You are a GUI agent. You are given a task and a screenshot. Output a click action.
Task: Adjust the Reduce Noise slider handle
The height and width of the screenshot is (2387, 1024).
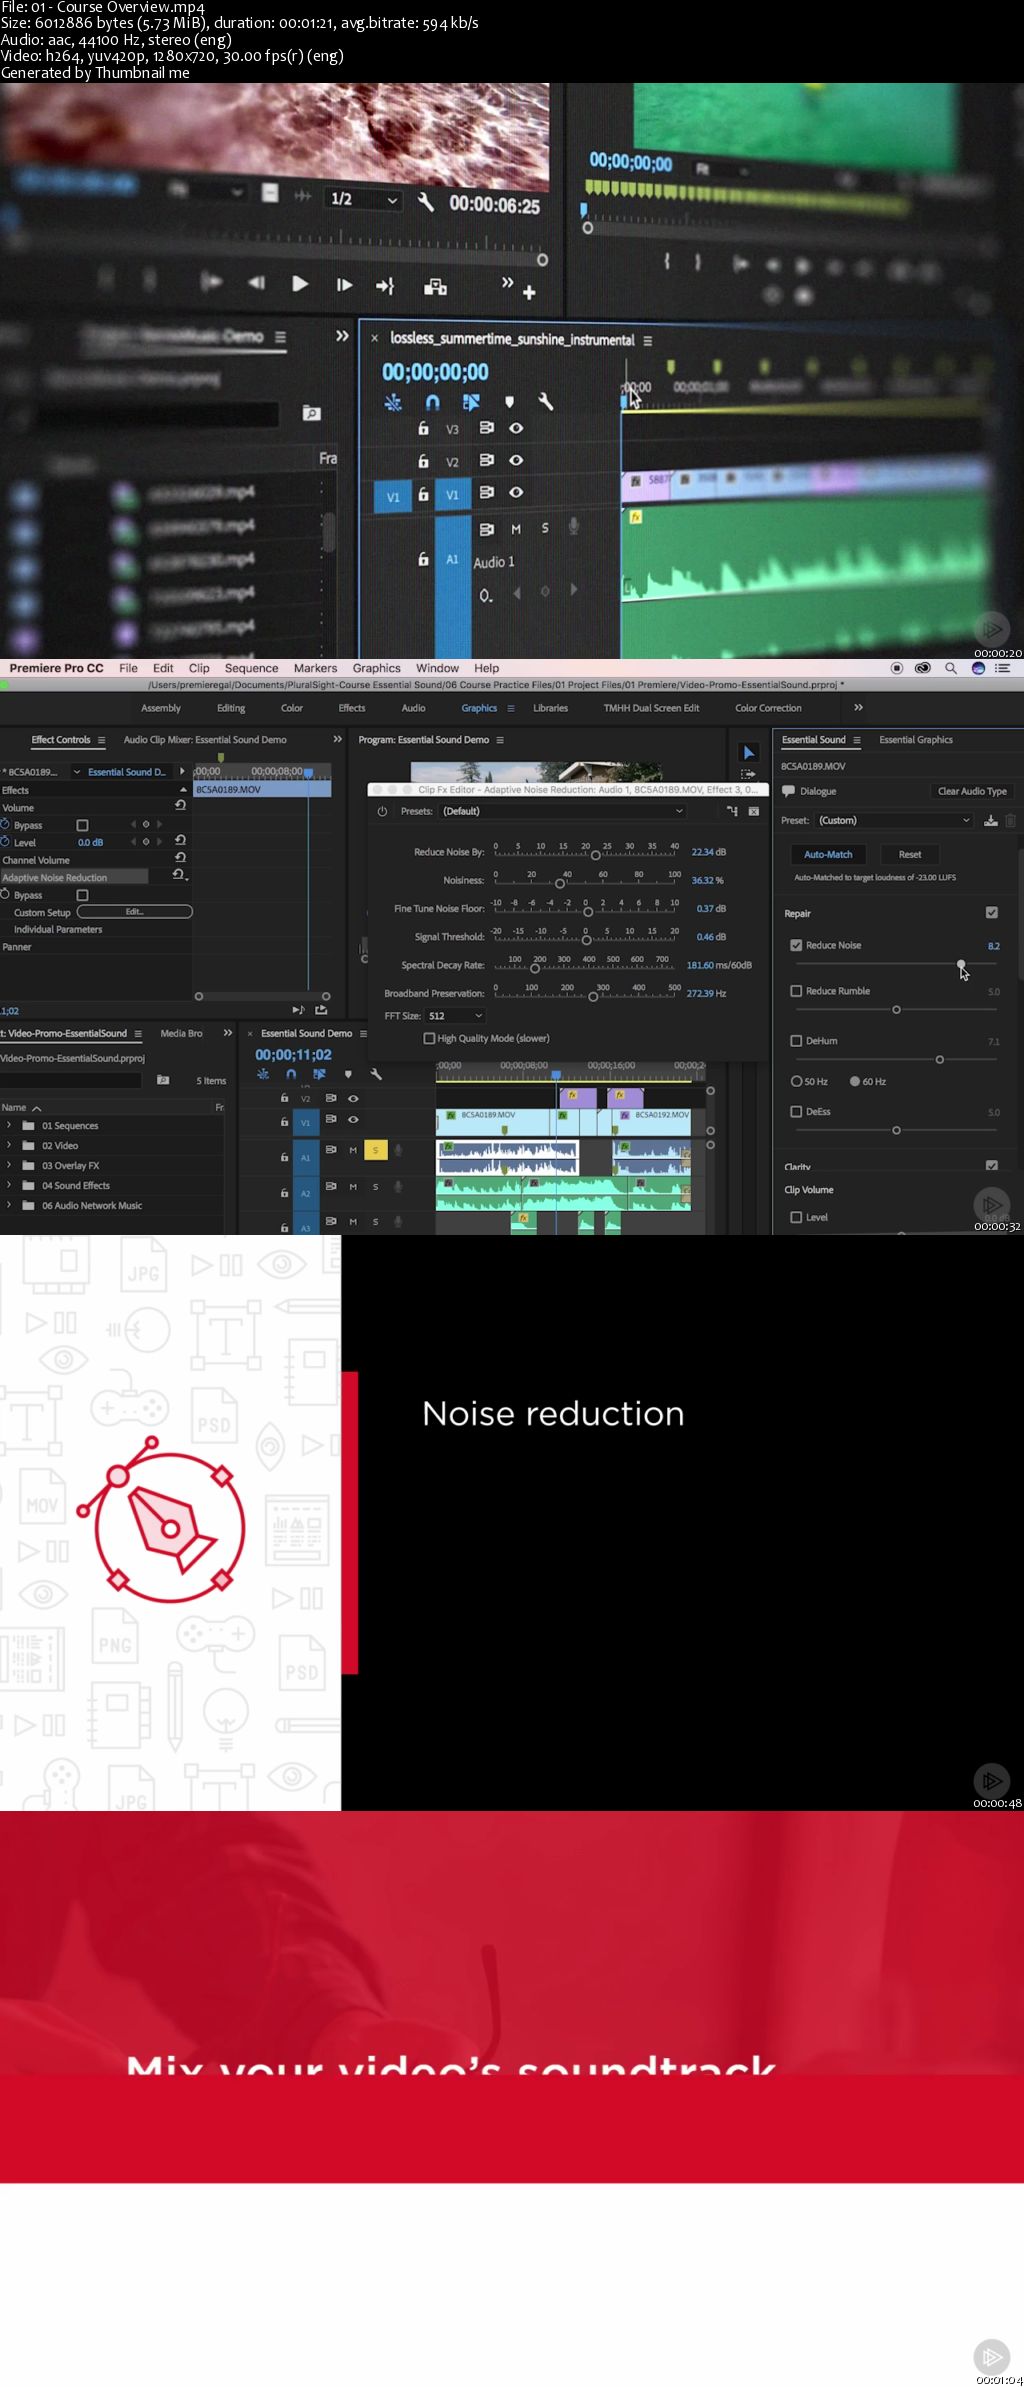[x=961, y=964]
